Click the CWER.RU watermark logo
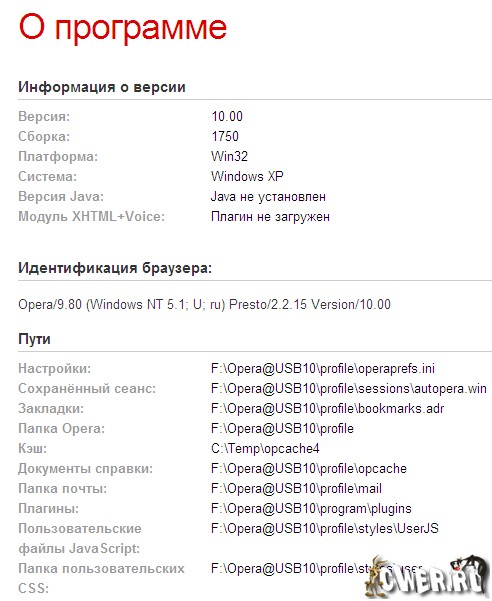This screenshot has height=601, width=492. pos(427,577)
